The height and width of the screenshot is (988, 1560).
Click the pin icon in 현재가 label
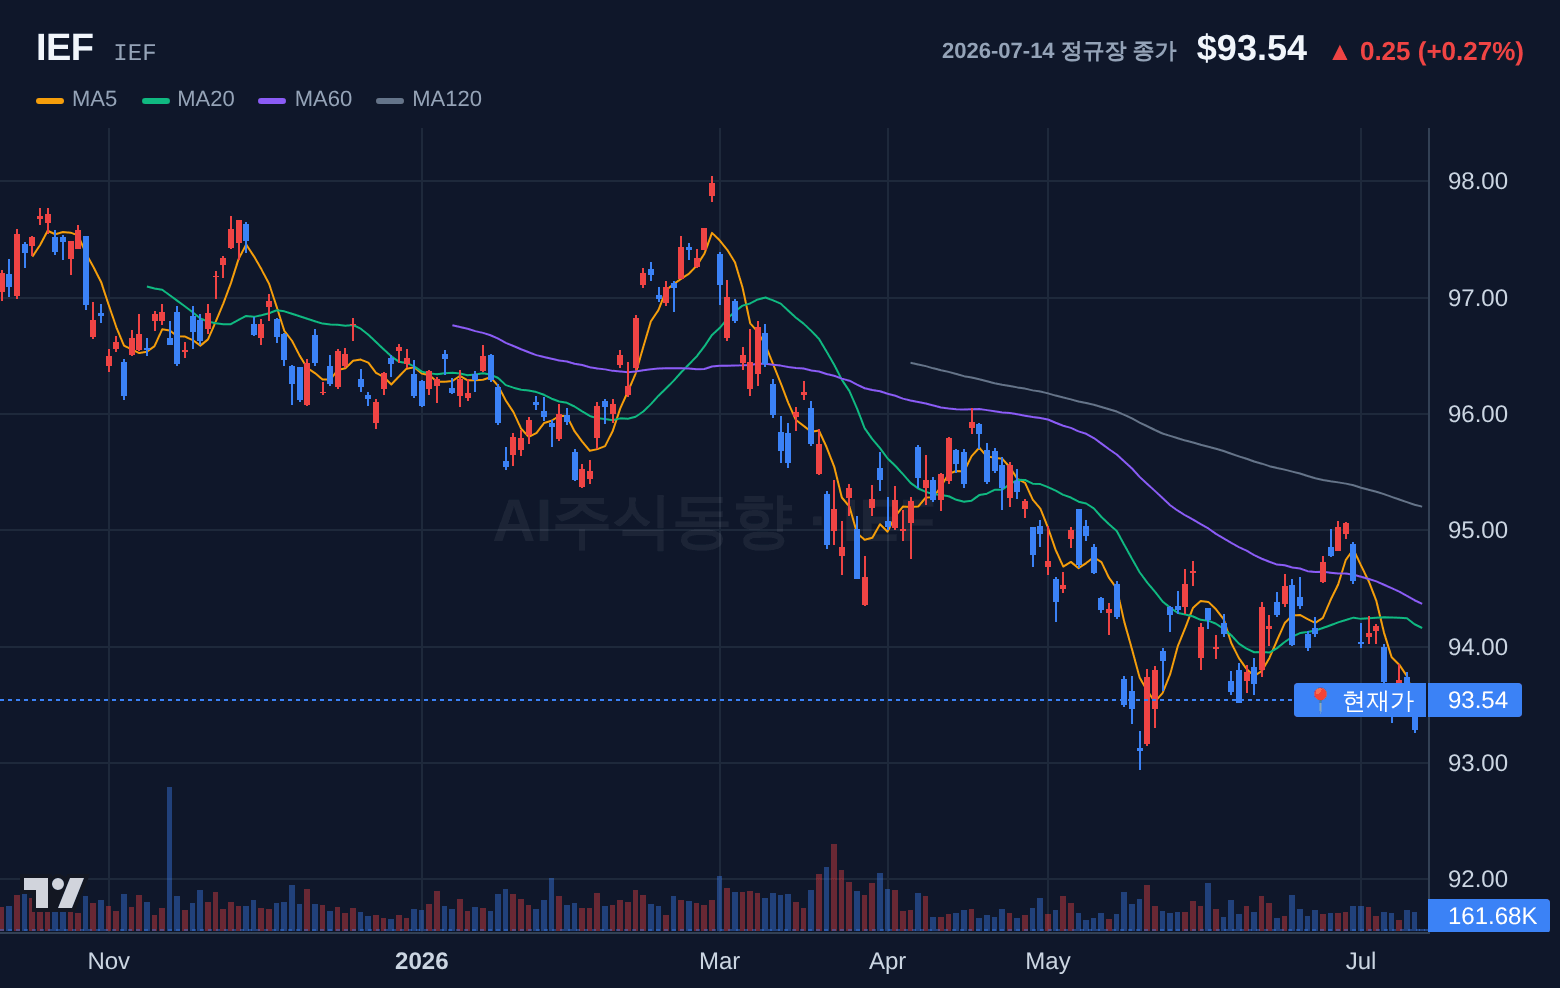click(x=1319, y=700)
